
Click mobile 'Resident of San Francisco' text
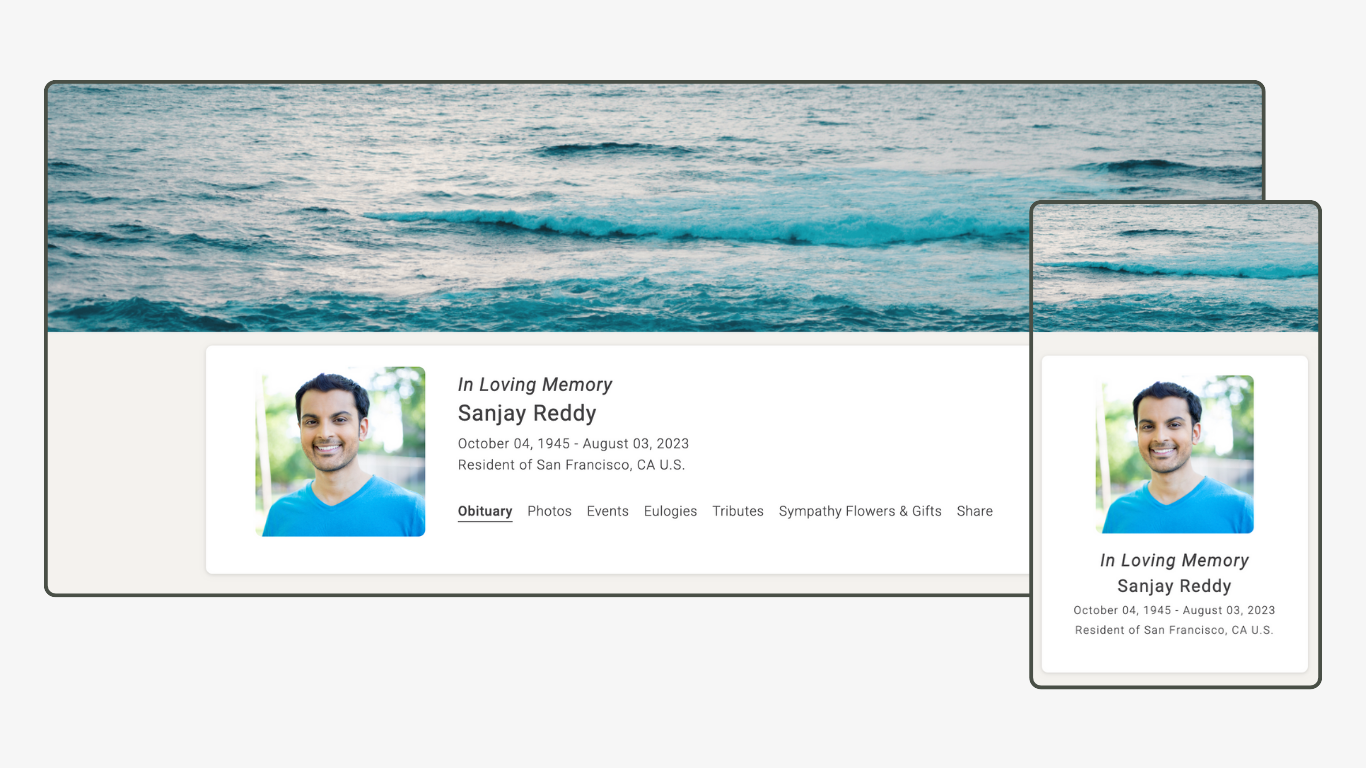click(x=1174, y=630)
